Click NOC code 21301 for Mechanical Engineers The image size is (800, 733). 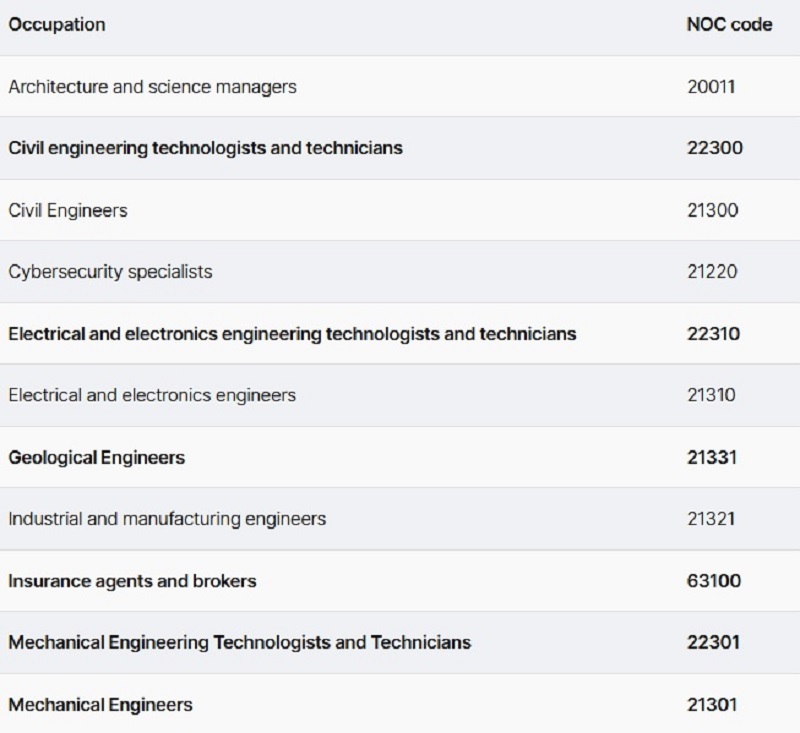pyautogui.click(x=712, y=705)
